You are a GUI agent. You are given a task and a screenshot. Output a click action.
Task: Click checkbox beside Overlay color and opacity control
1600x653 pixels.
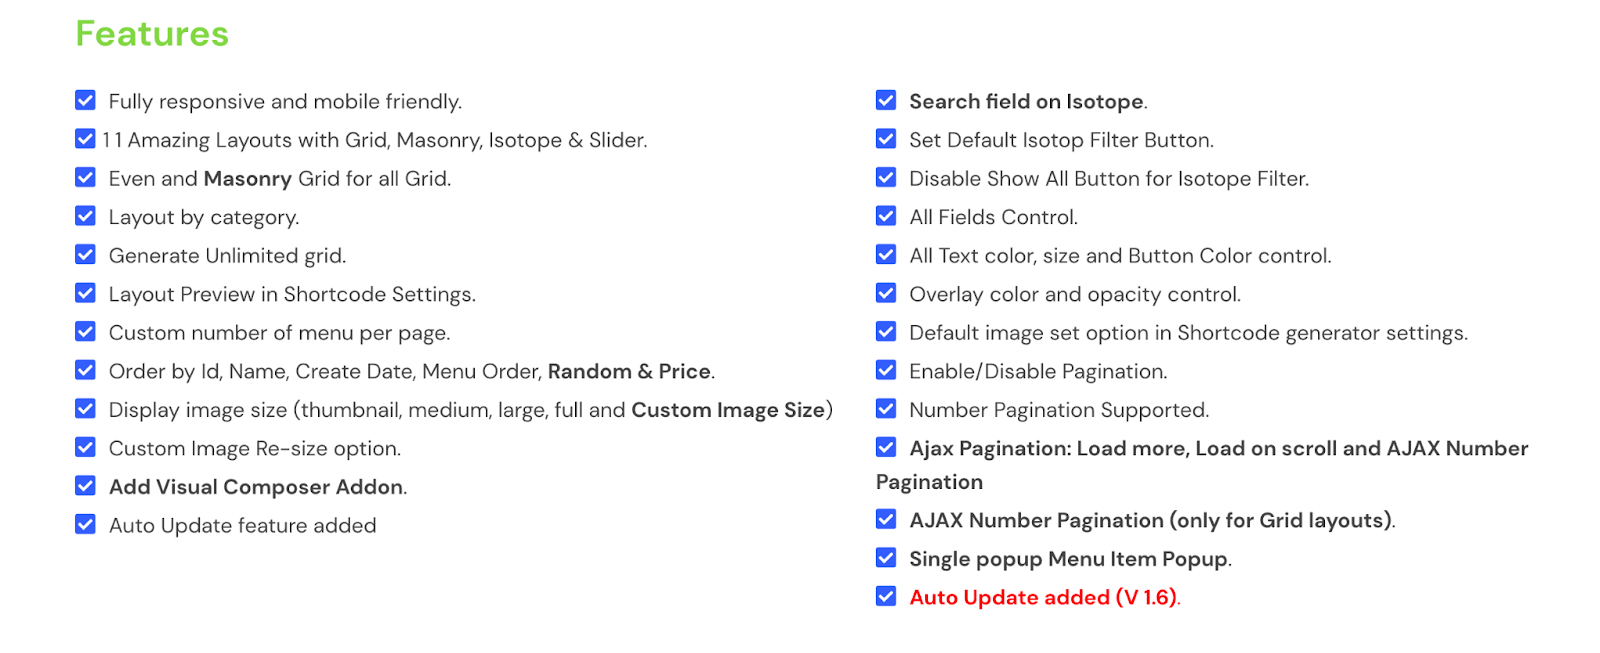point(886,293)
